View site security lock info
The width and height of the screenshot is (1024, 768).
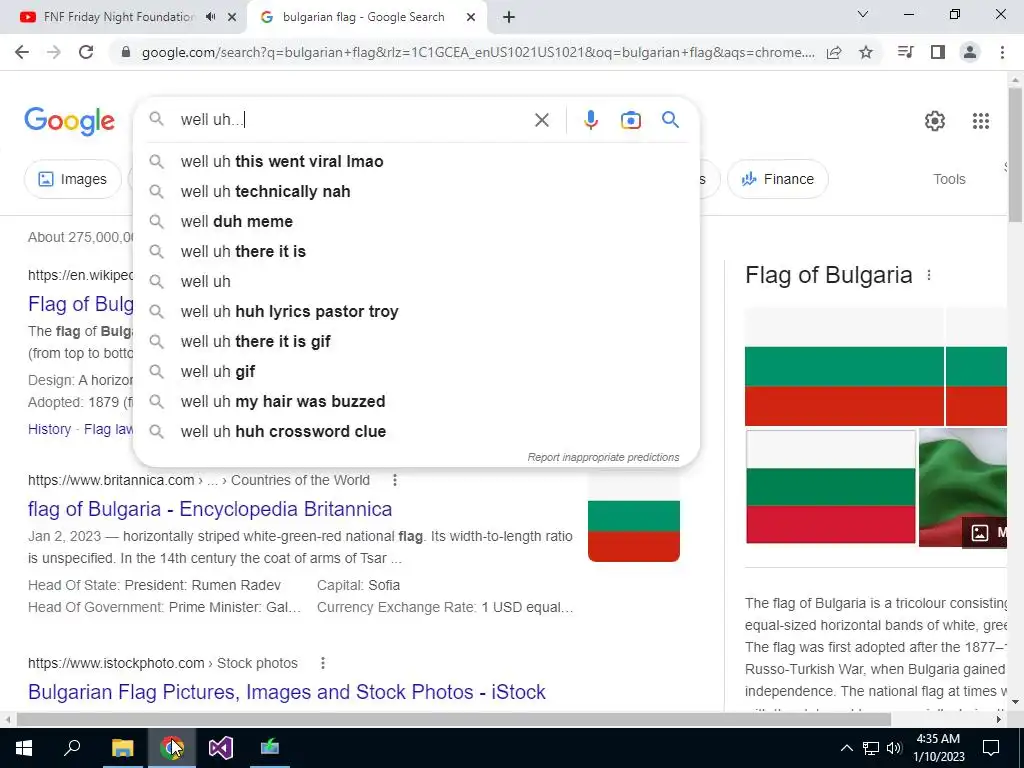[127, 52]
